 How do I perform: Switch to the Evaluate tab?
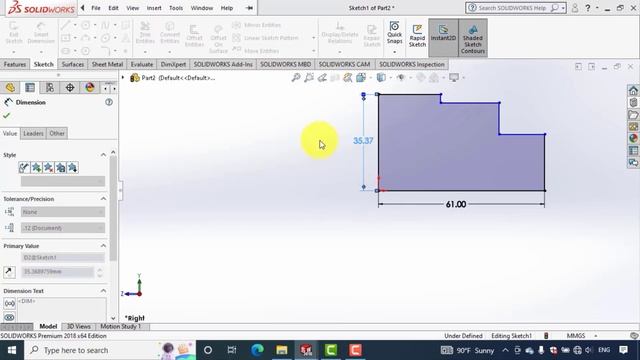click(x=142, y=64)
